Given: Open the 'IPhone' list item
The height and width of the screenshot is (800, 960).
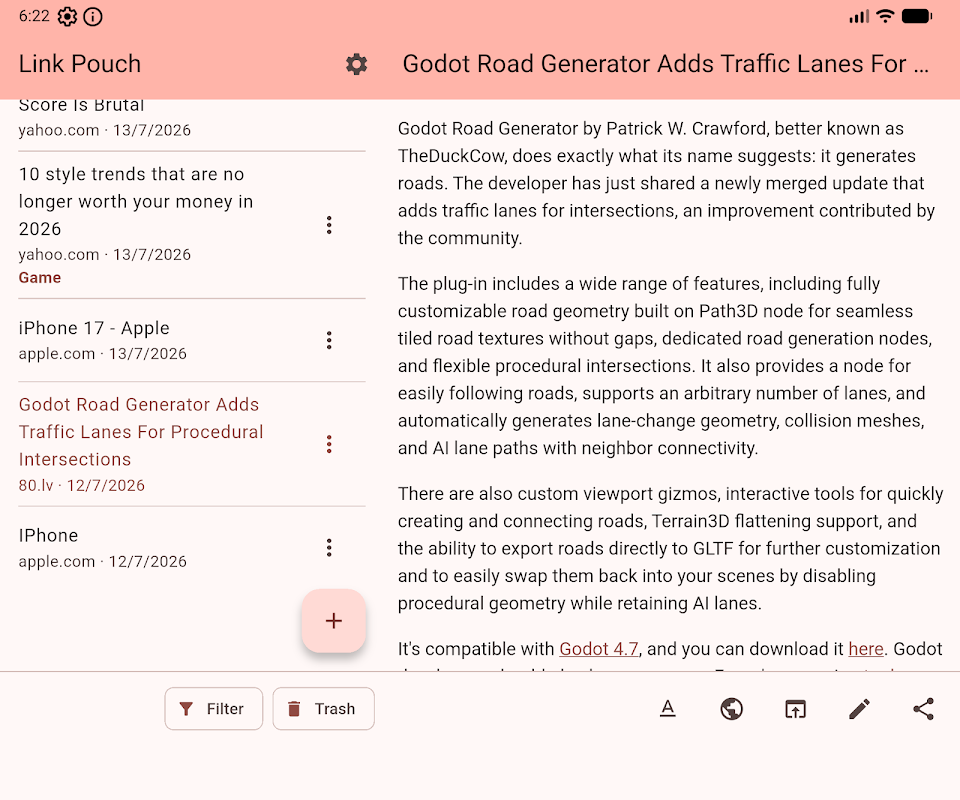Looking at the screenshot, I should coord(192,548).
